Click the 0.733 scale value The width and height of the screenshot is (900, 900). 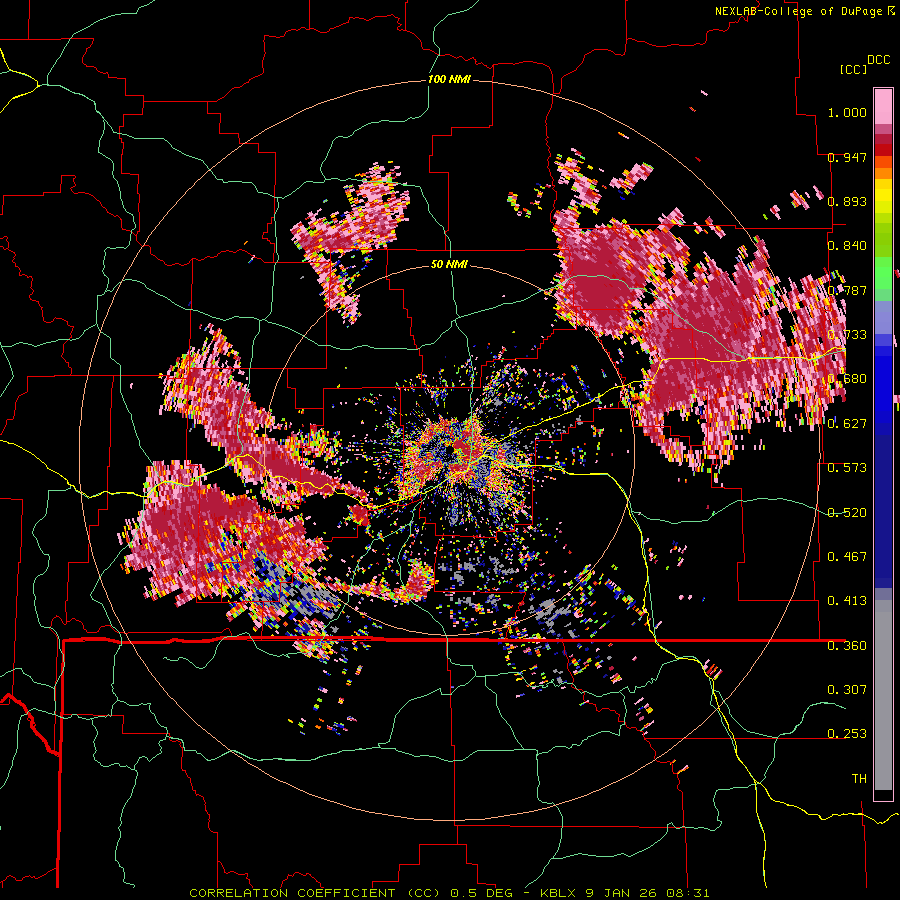(x=847, y=335)
